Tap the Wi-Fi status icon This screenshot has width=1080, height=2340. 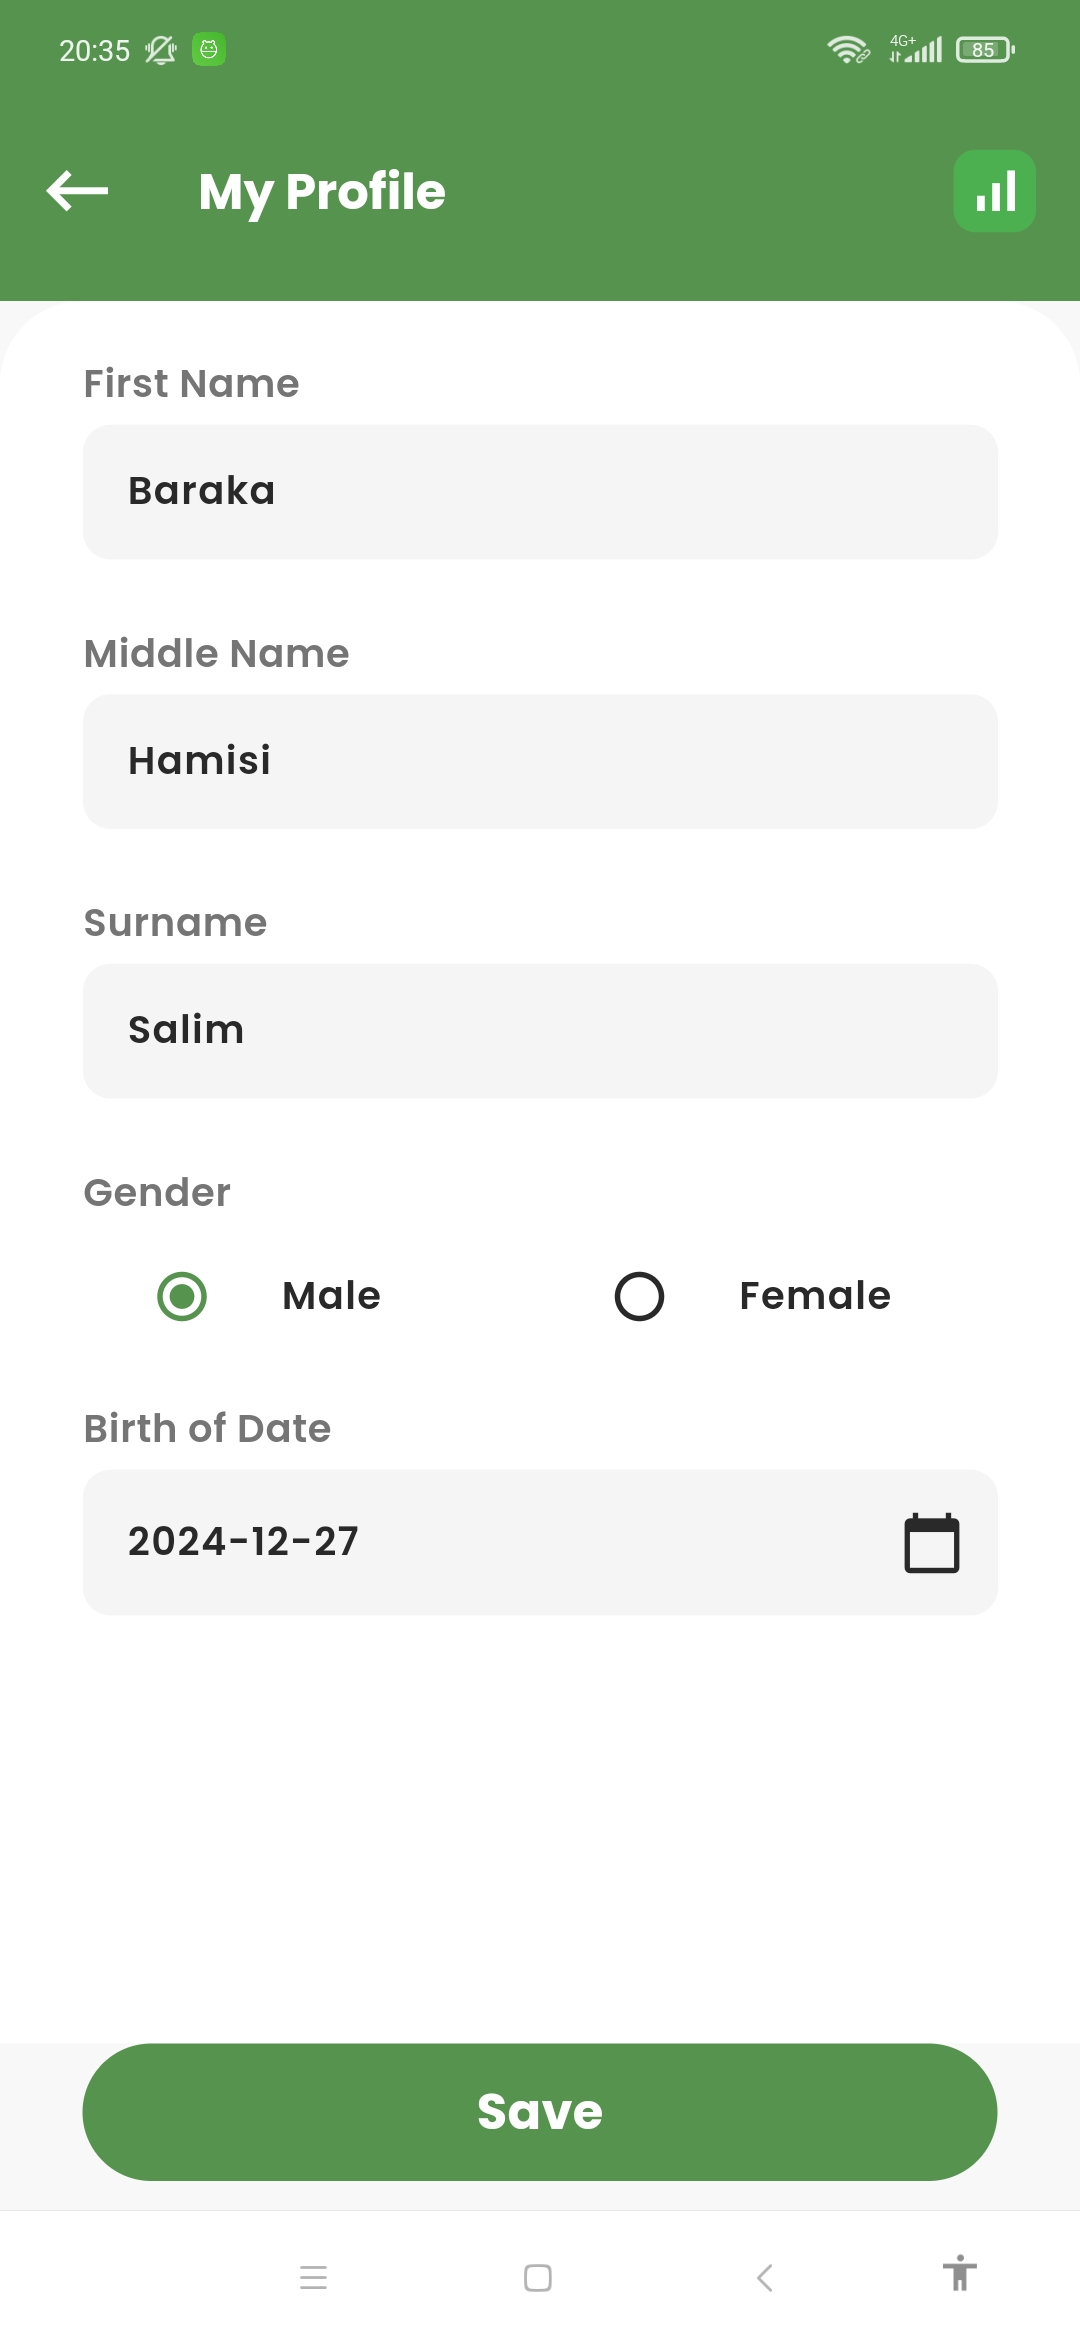coord(847,49)
